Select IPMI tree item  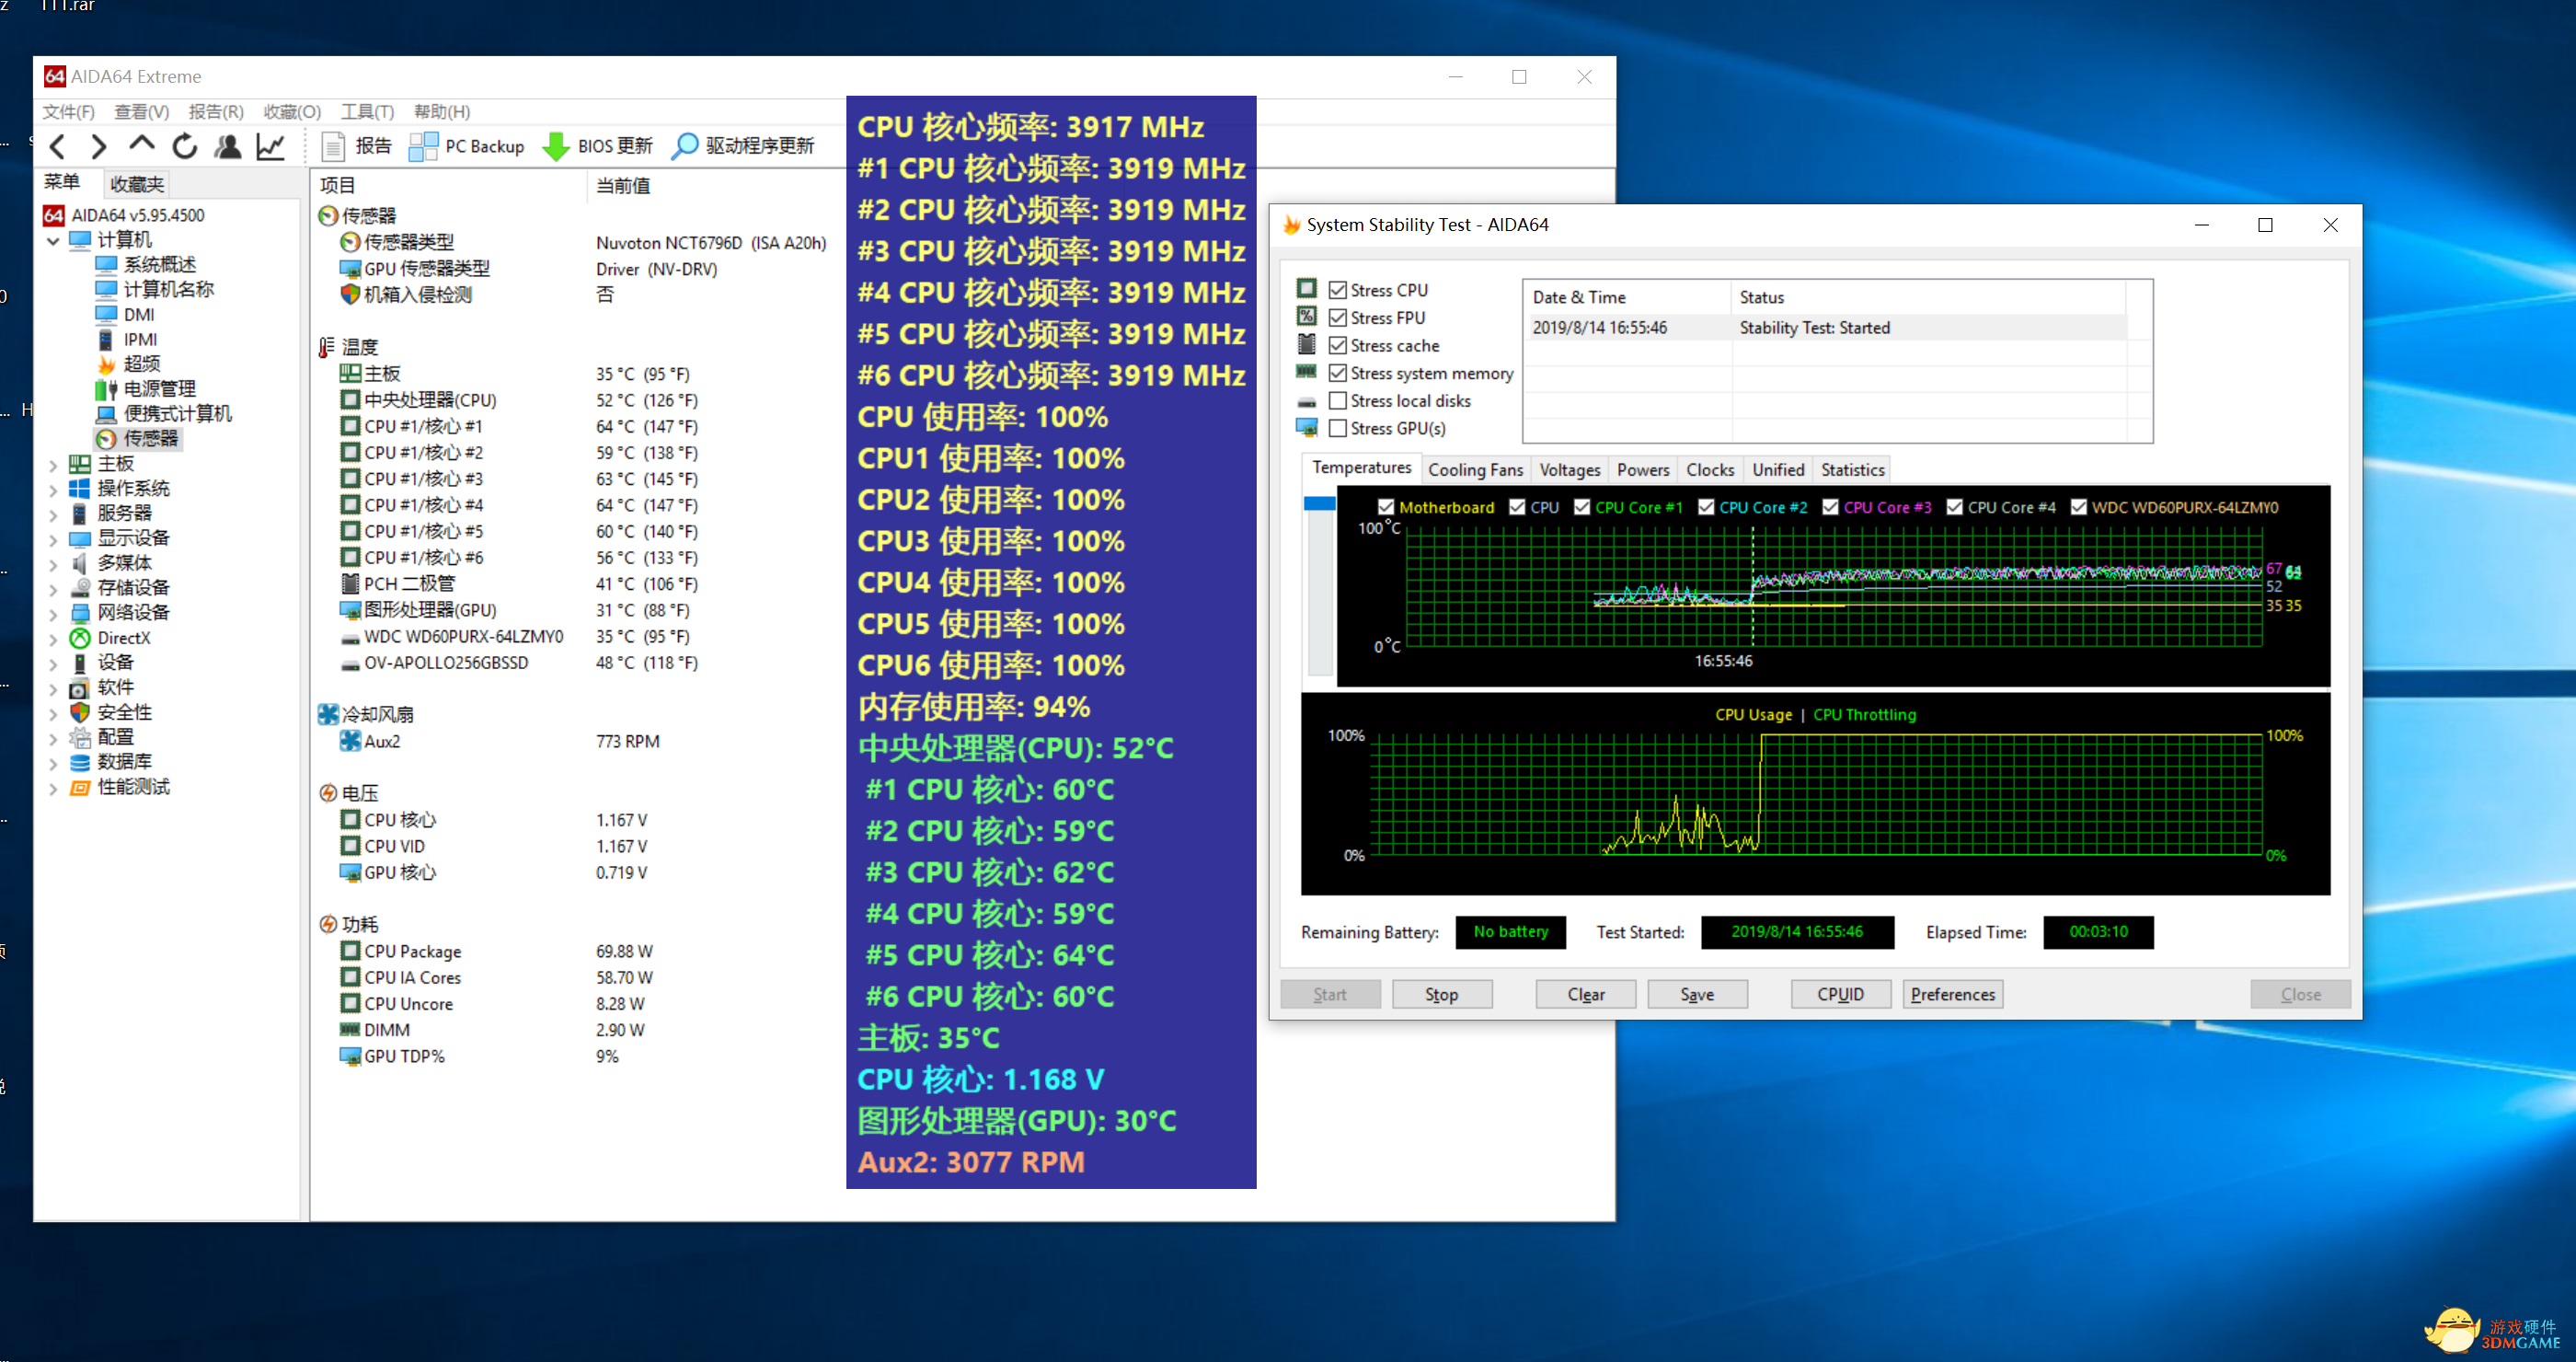[x=140, y=339]
